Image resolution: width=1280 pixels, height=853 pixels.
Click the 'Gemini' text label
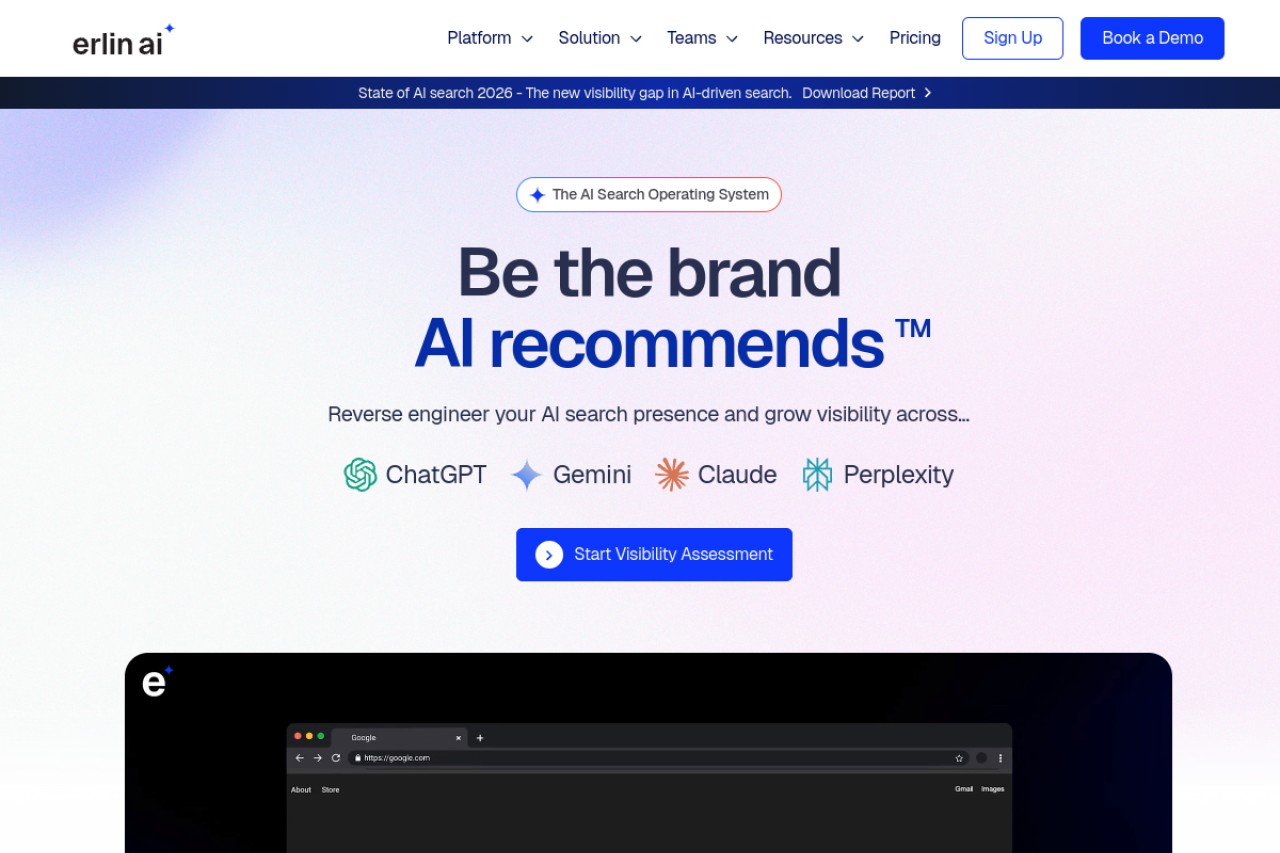pos(592,474)
